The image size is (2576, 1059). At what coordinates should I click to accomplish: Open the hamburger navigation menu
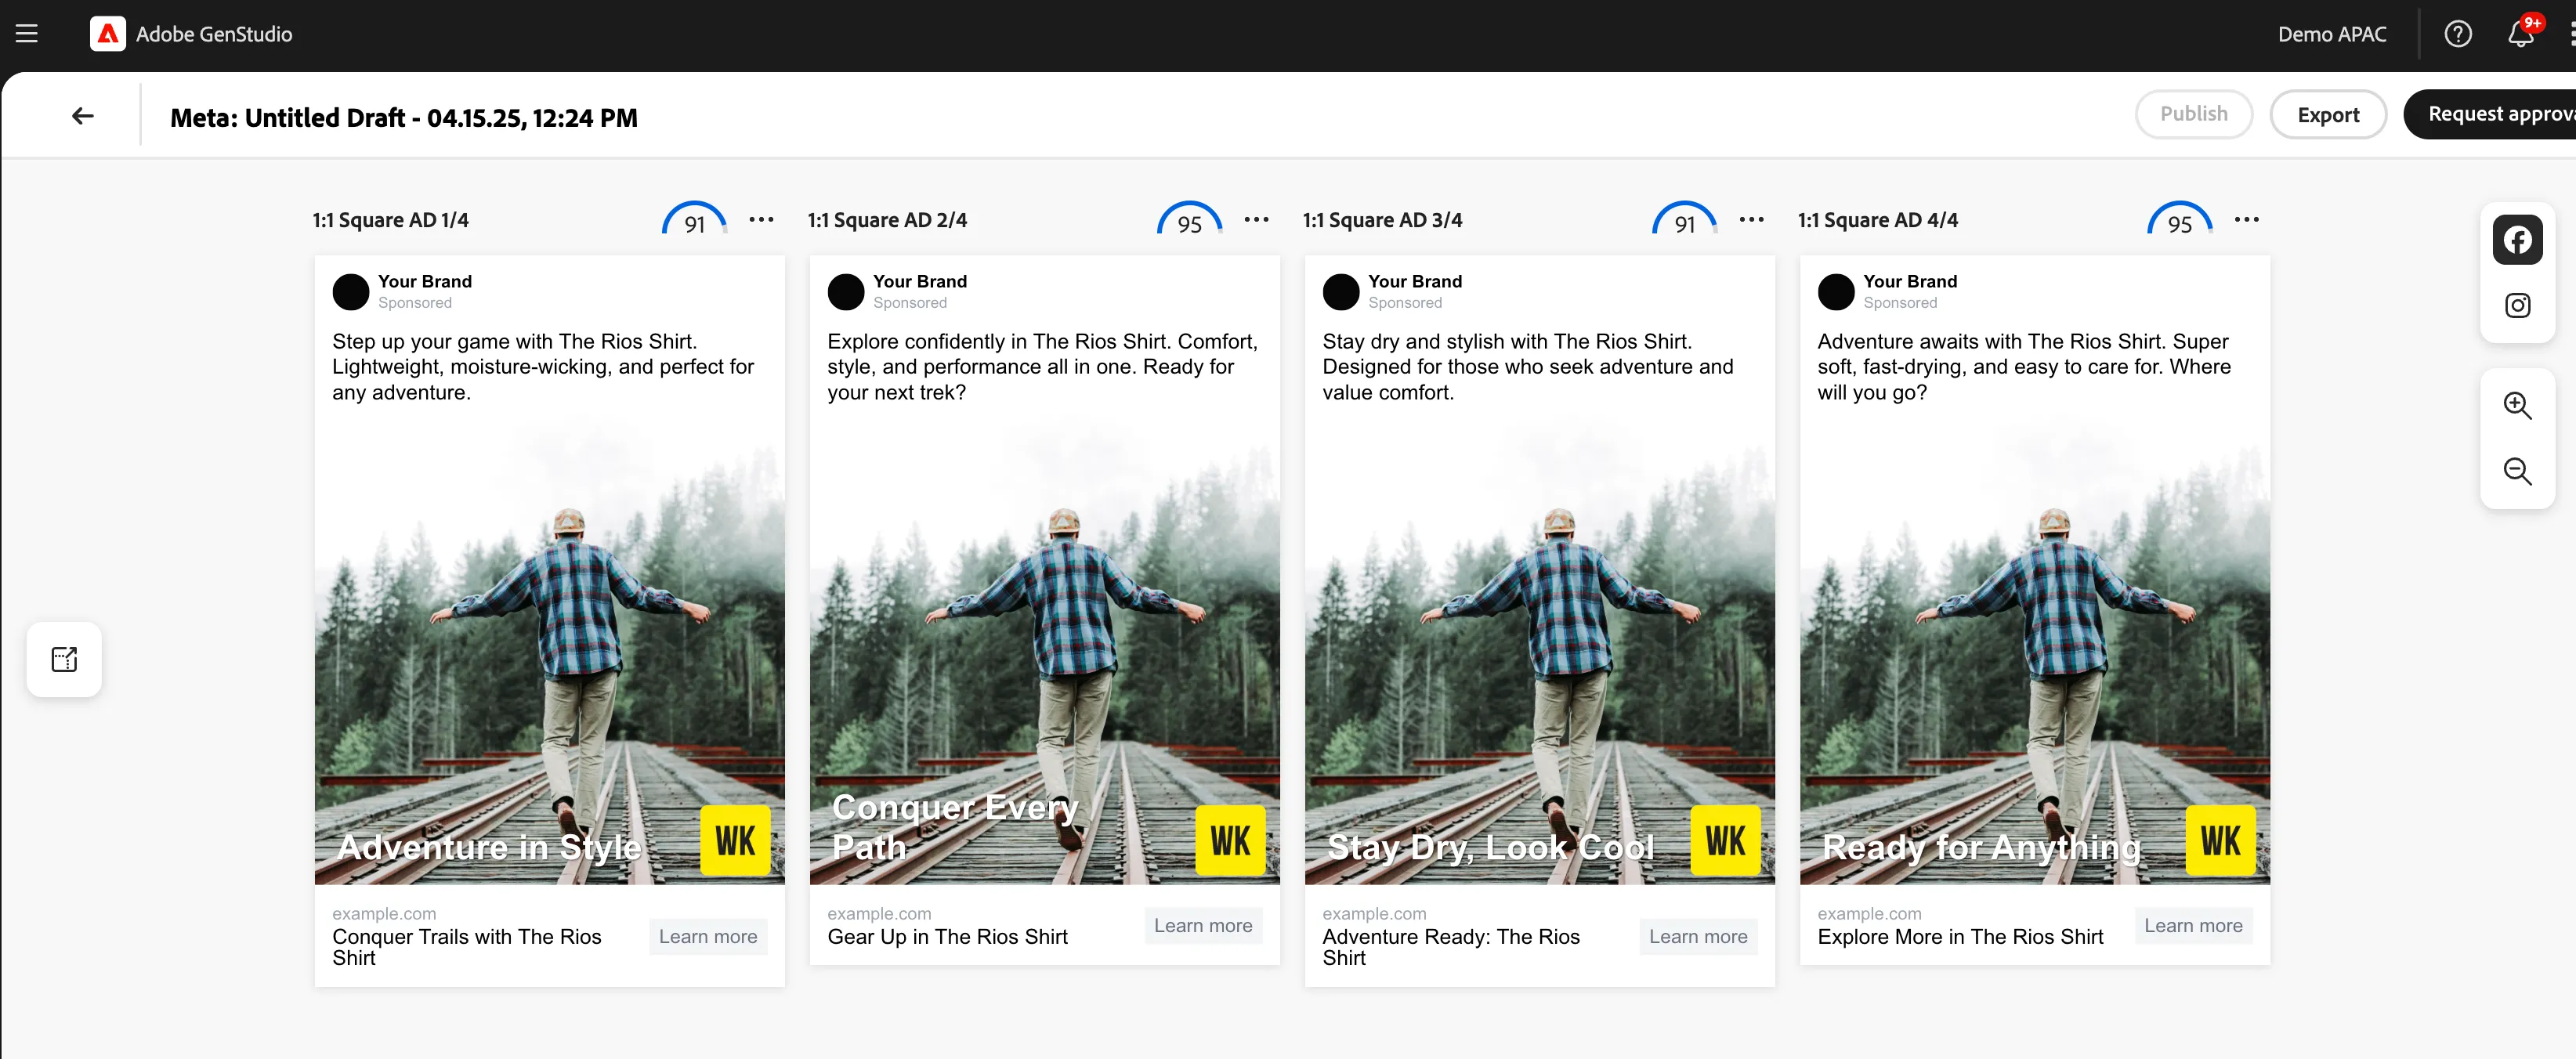click(x=27, y=34)
